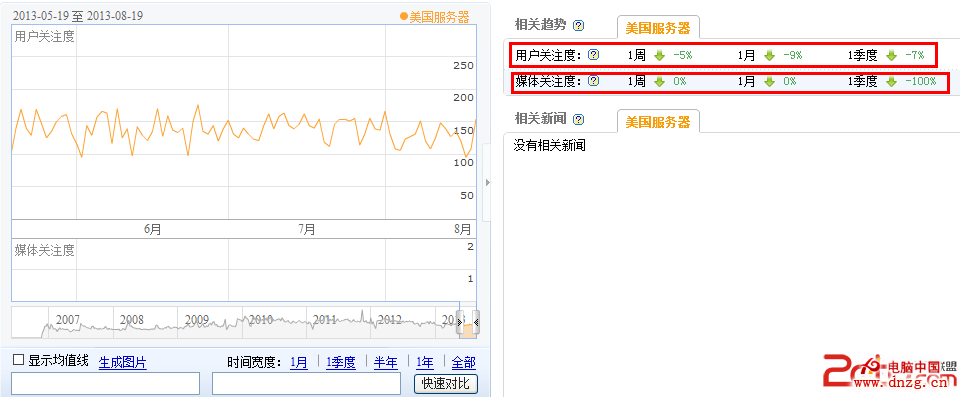Click the 快速对比 button
Image resolution: width=960 pixels, height=397 pixels.
pyautogui.click(x=446, y=384)
